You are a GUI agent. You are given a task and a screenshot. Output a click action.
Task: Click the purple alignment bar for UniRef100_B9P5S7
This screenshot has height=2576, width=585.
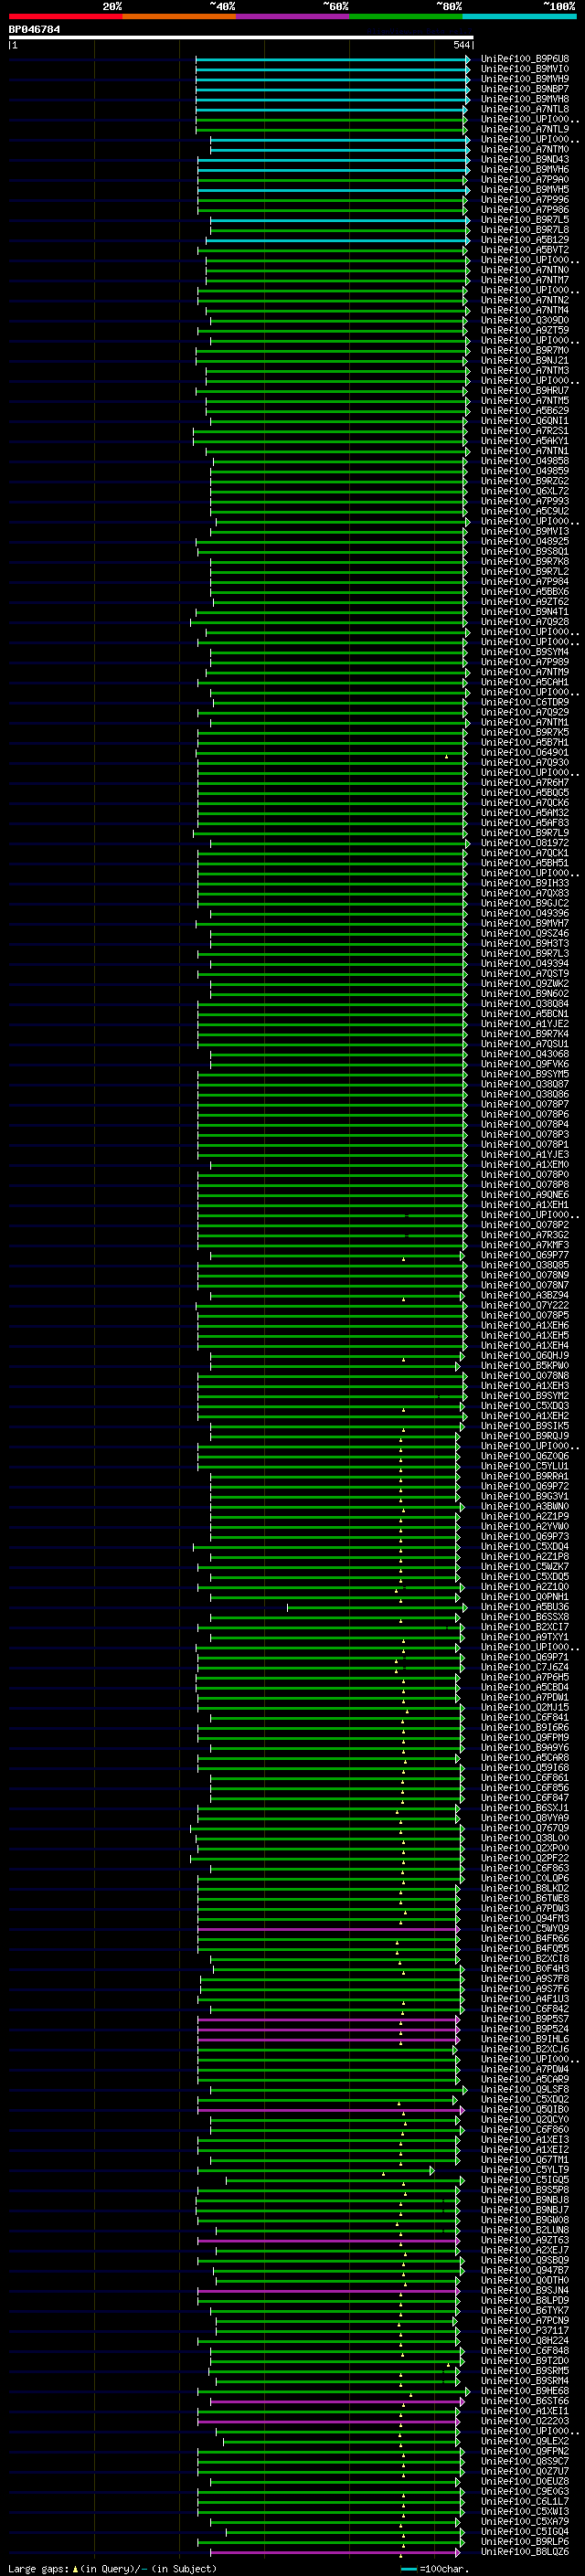coord(328,2019)
